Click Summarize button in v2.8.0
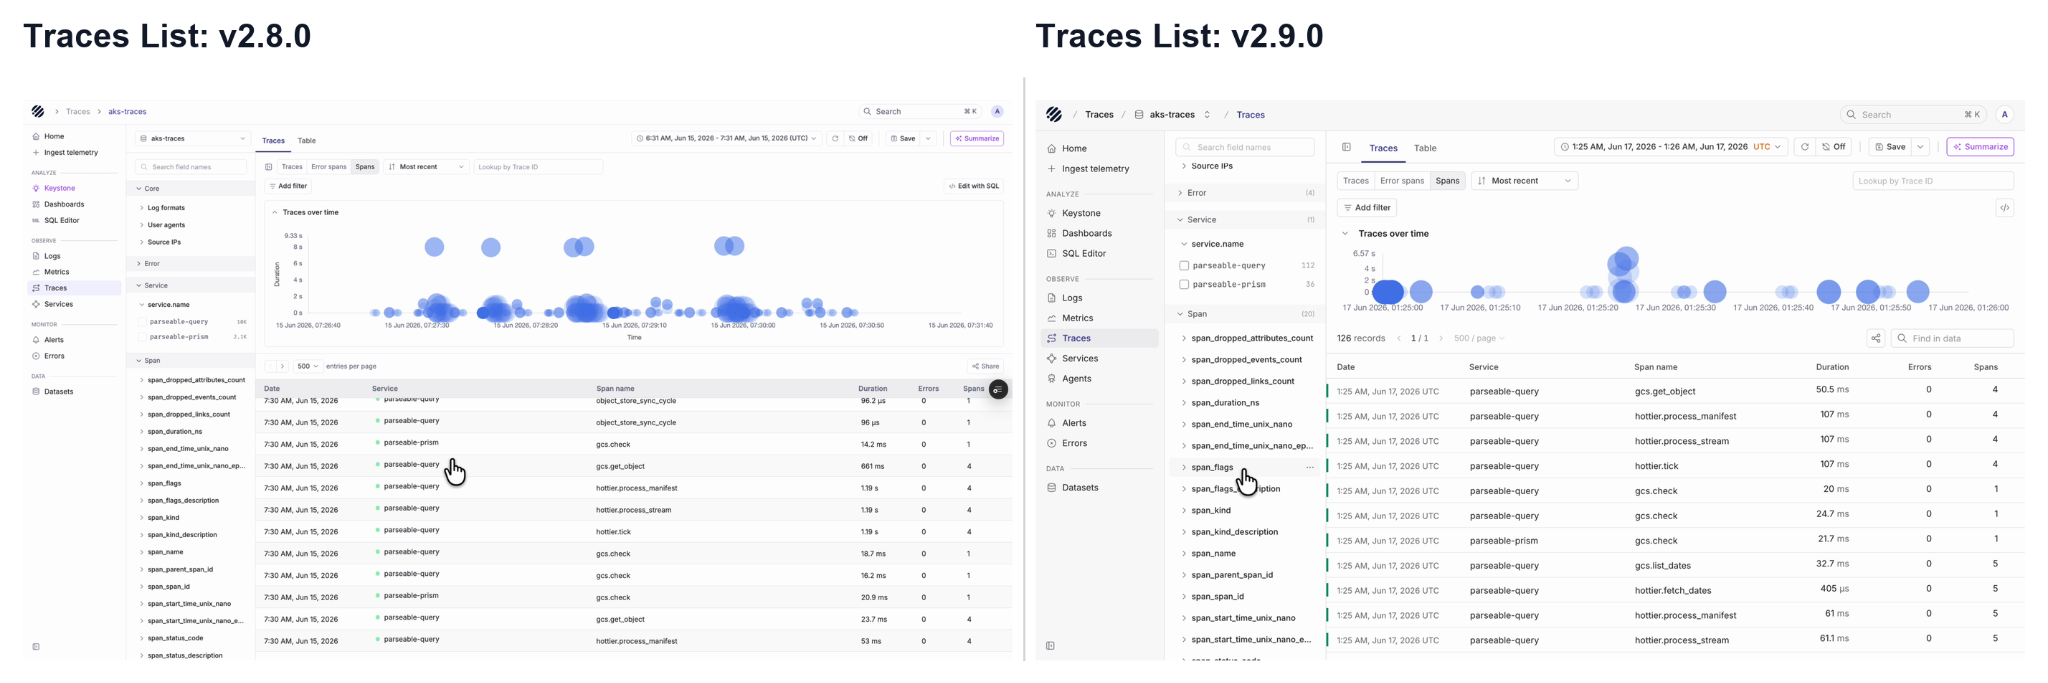Screen dimensions: 2048x683 (977, 138)
